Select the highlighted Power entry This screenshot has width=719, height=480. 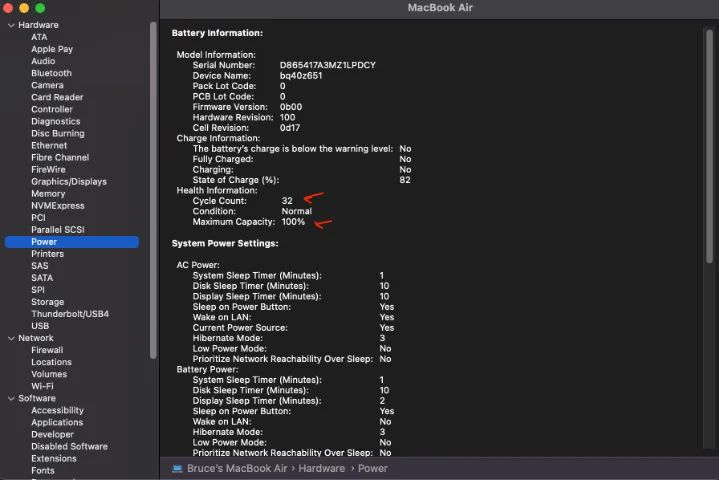[x=72, y=242]
